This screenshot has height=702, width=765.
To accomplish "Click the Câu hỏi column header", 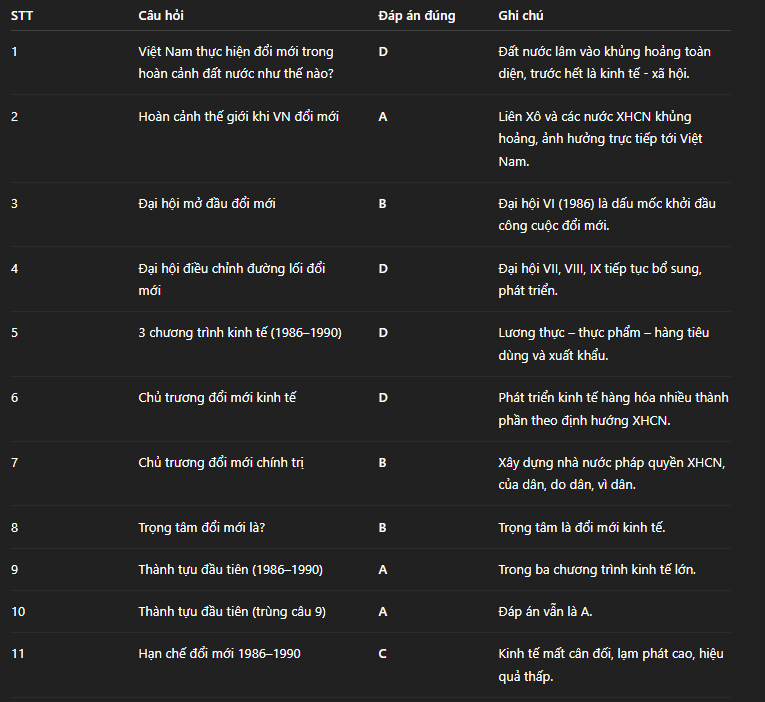I will [x=161, y=16].
